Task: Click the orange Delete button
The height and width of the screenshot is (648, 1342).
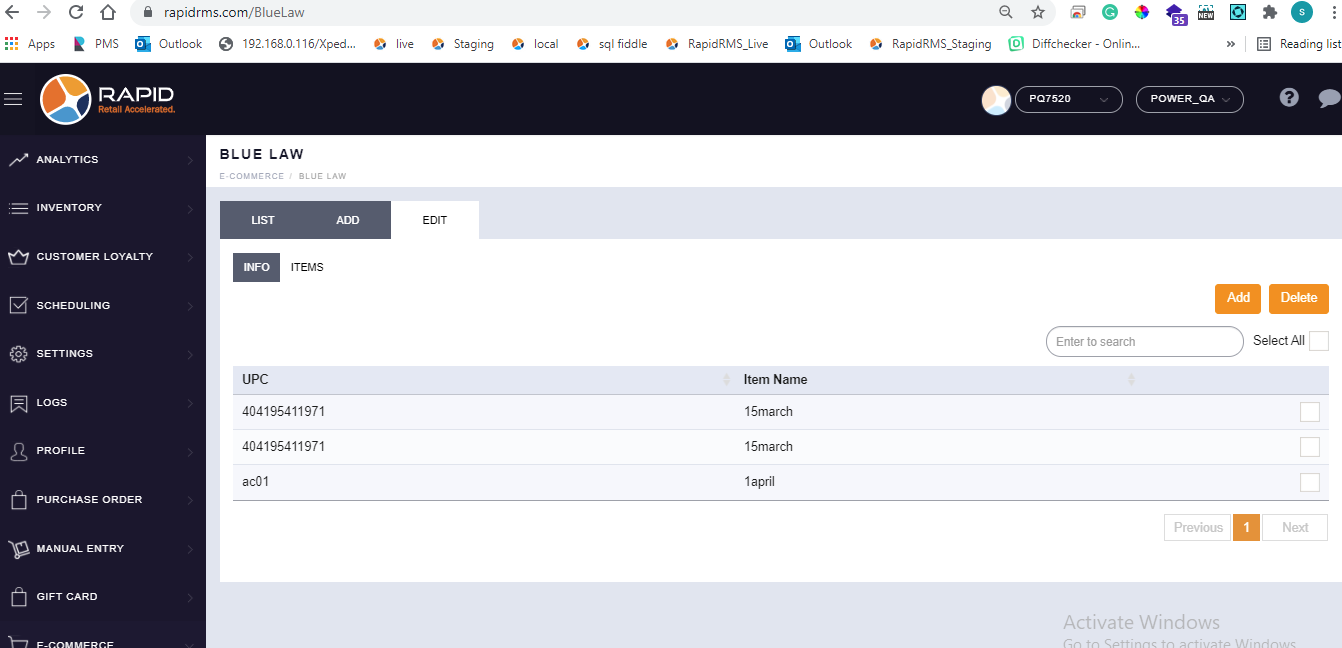Action: coord(1299,298)
